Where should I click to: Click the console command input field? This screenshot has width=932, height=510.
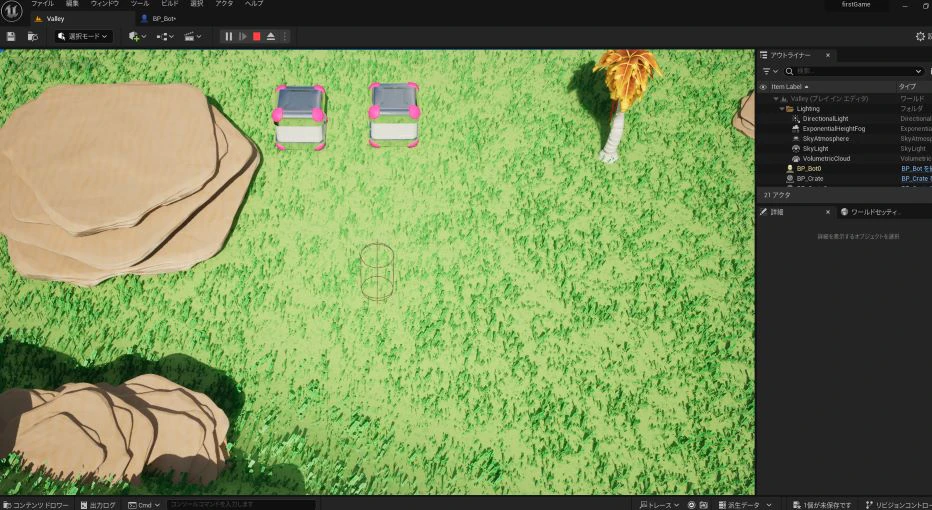[x=241, y=505]
